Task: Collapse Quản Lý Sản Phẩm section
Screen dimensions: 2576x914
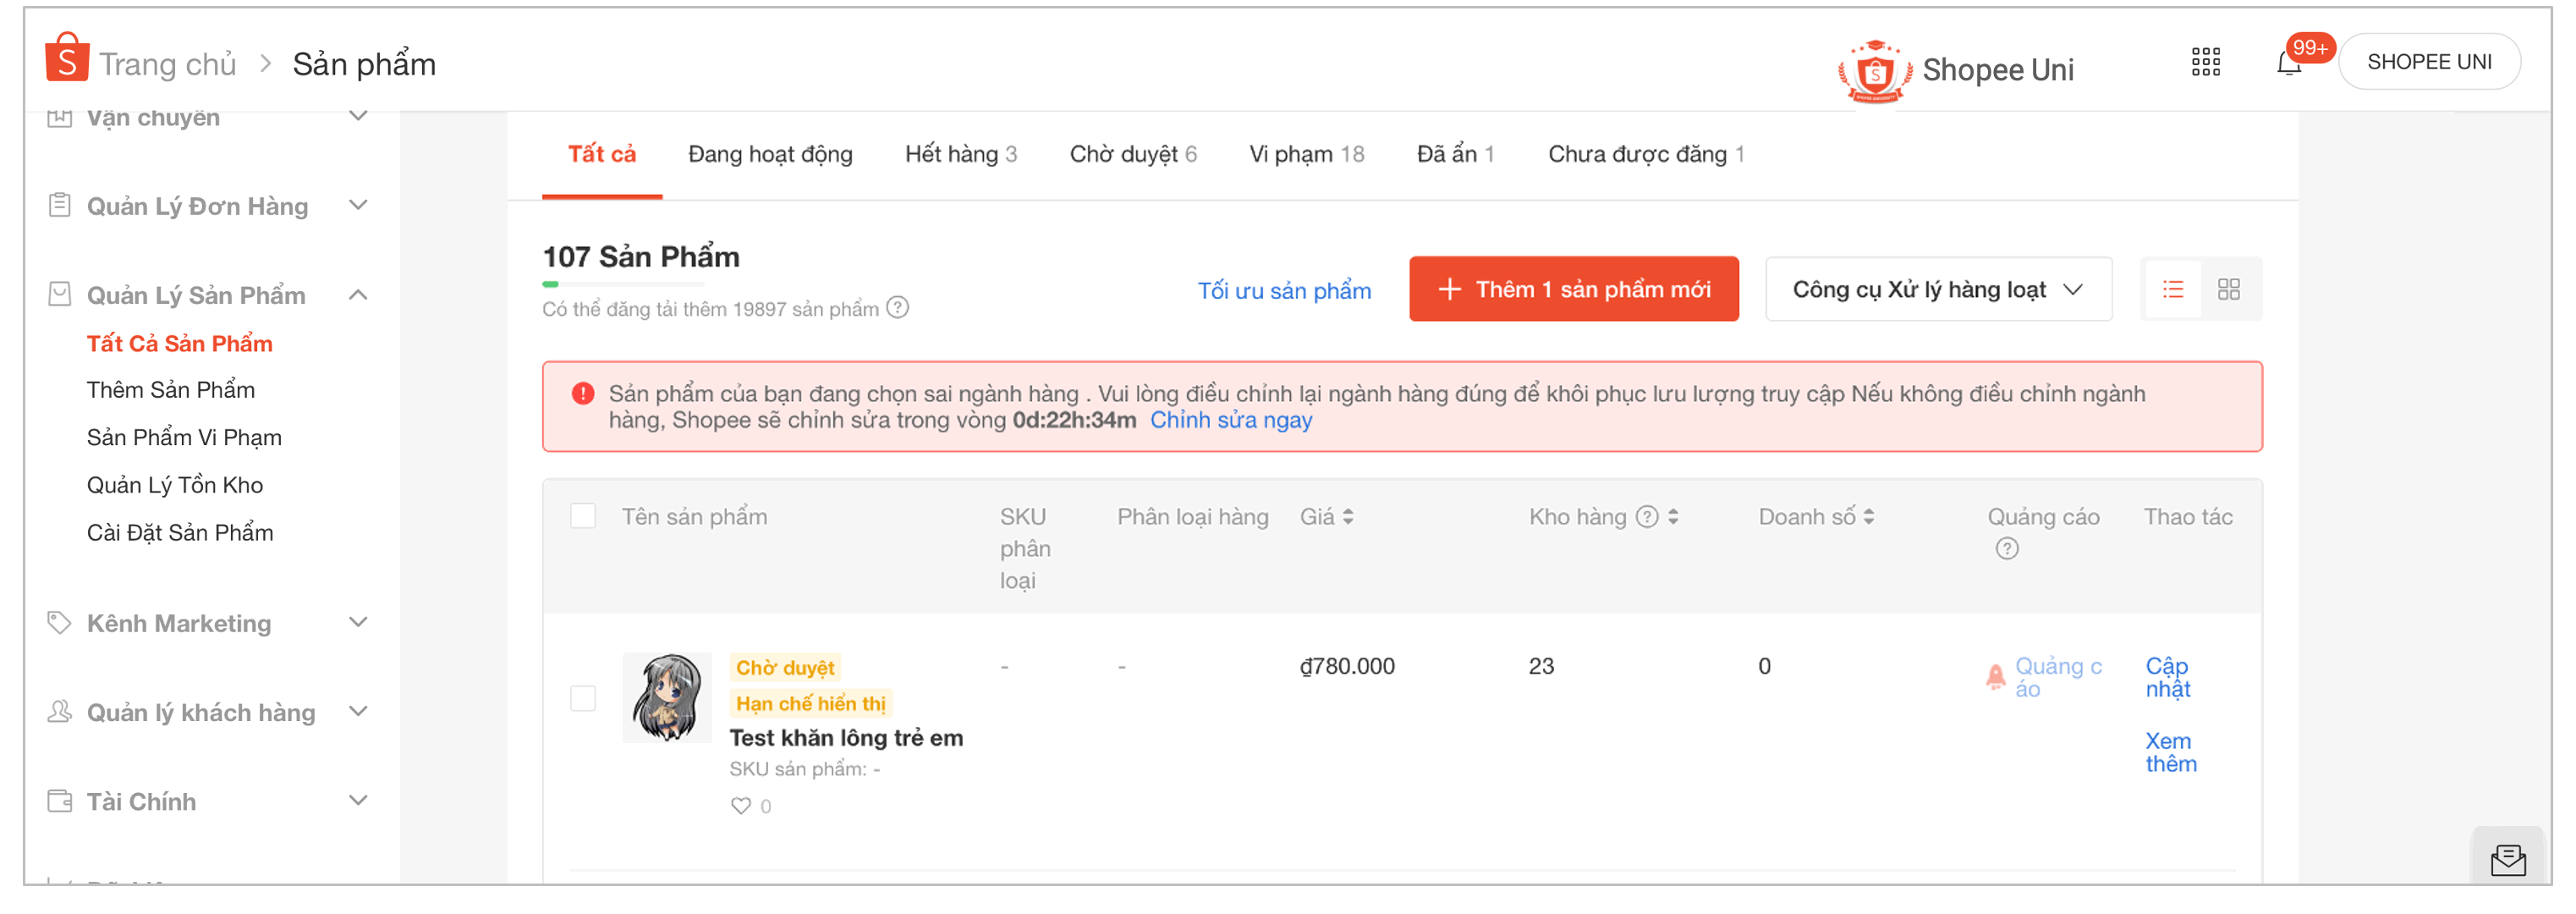Action: point(358,295)
